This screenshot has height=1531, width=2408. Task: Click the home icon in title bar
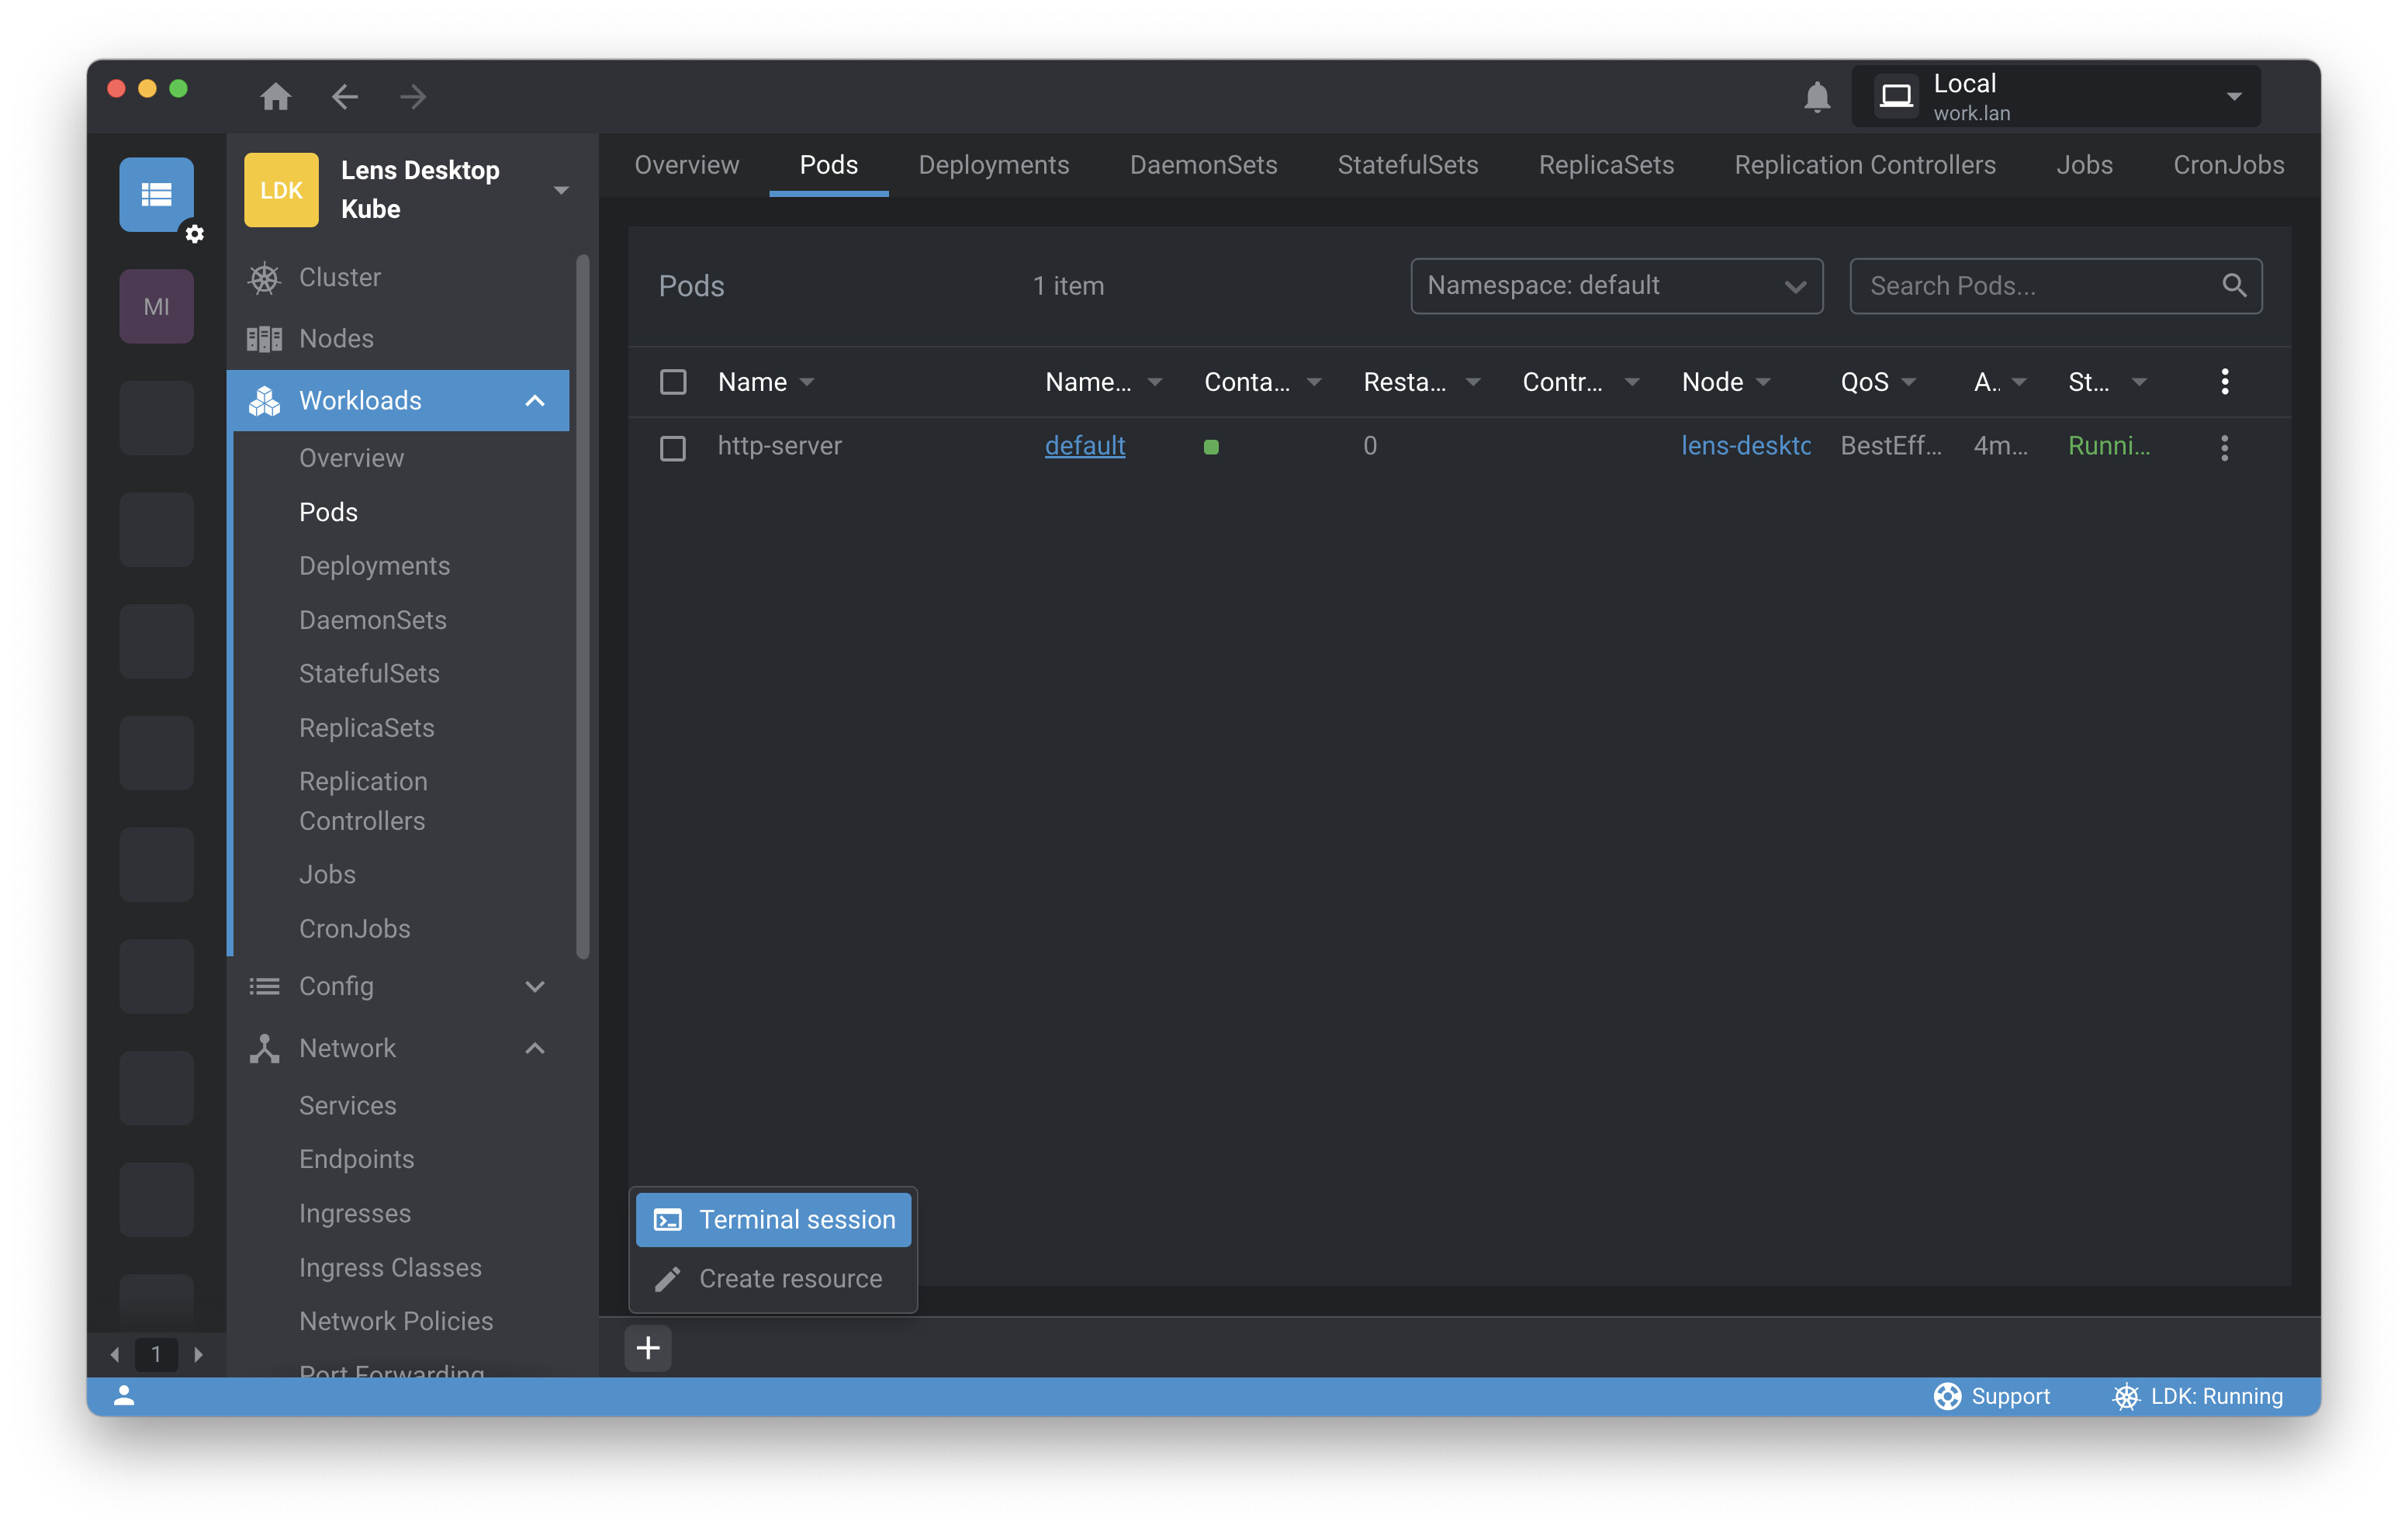pyautogui.click(x=275, y=96)
